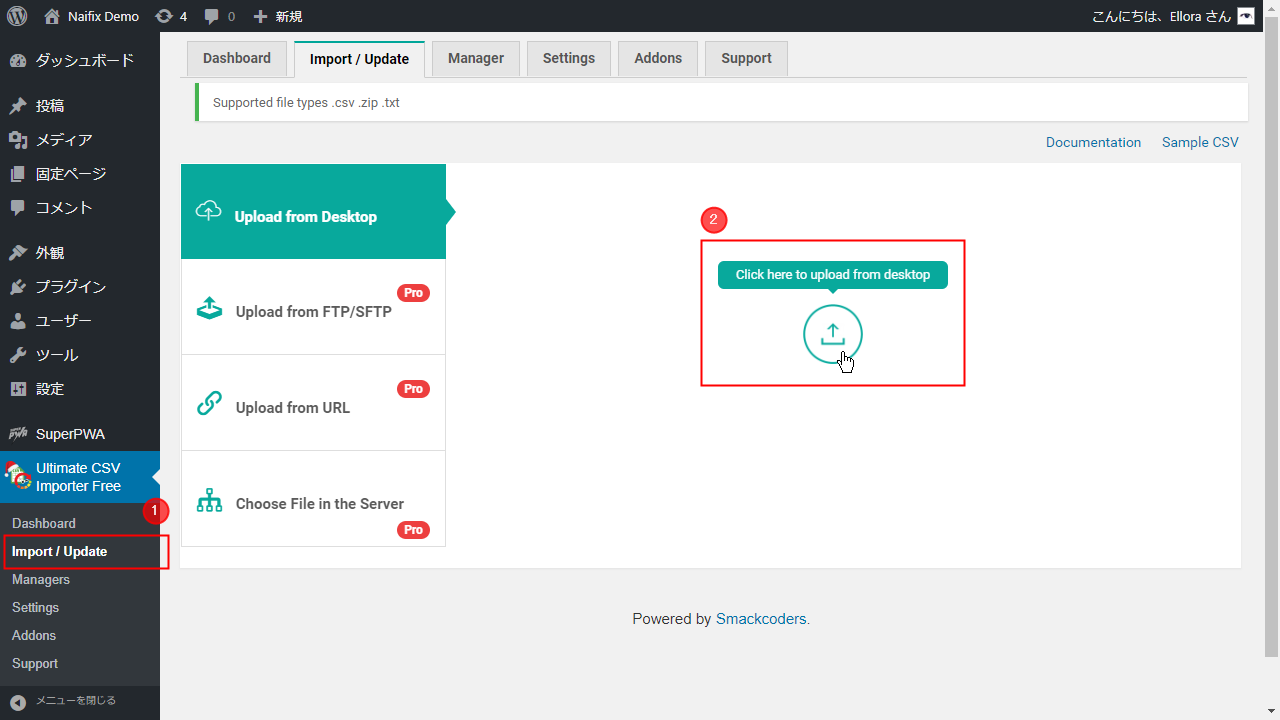This screenshot has width=1280, height=720.
Task: Click the 投稿 pin icon
Action: (18, 106)
